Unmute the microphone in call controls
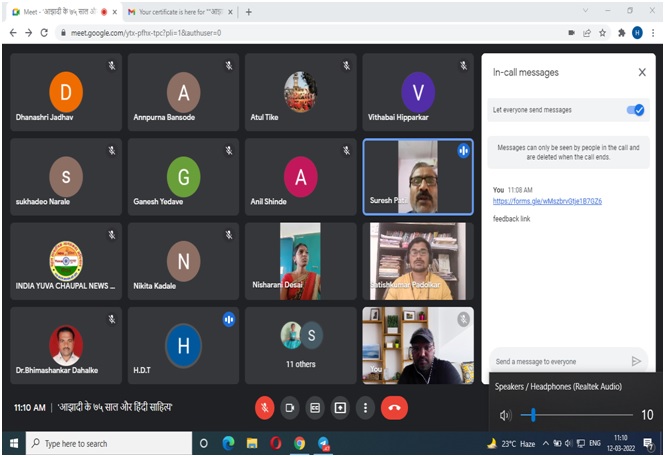665x457 pixels. [265, 407]
